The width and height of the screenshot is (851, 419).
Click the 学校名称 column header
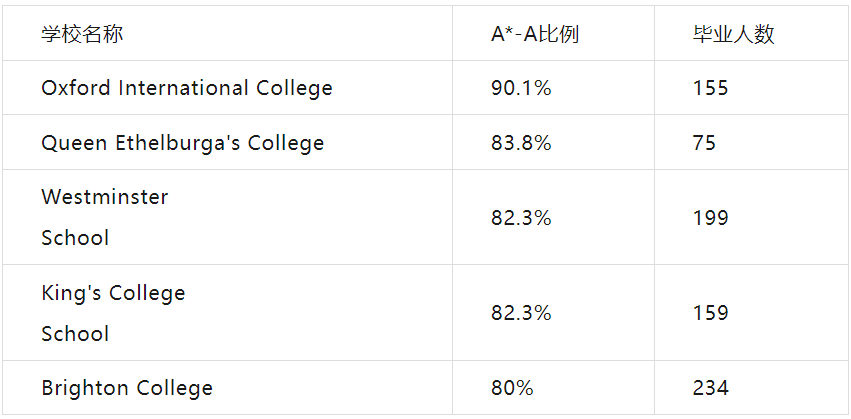(x=82, y=34)
